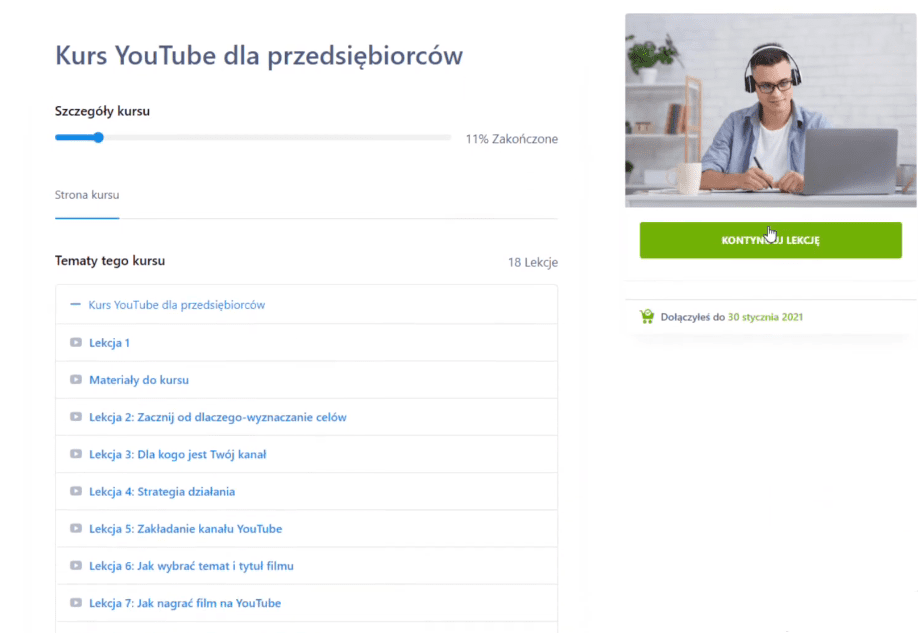
Task: Switch to the Strona kursu tab
Action: 87,195
